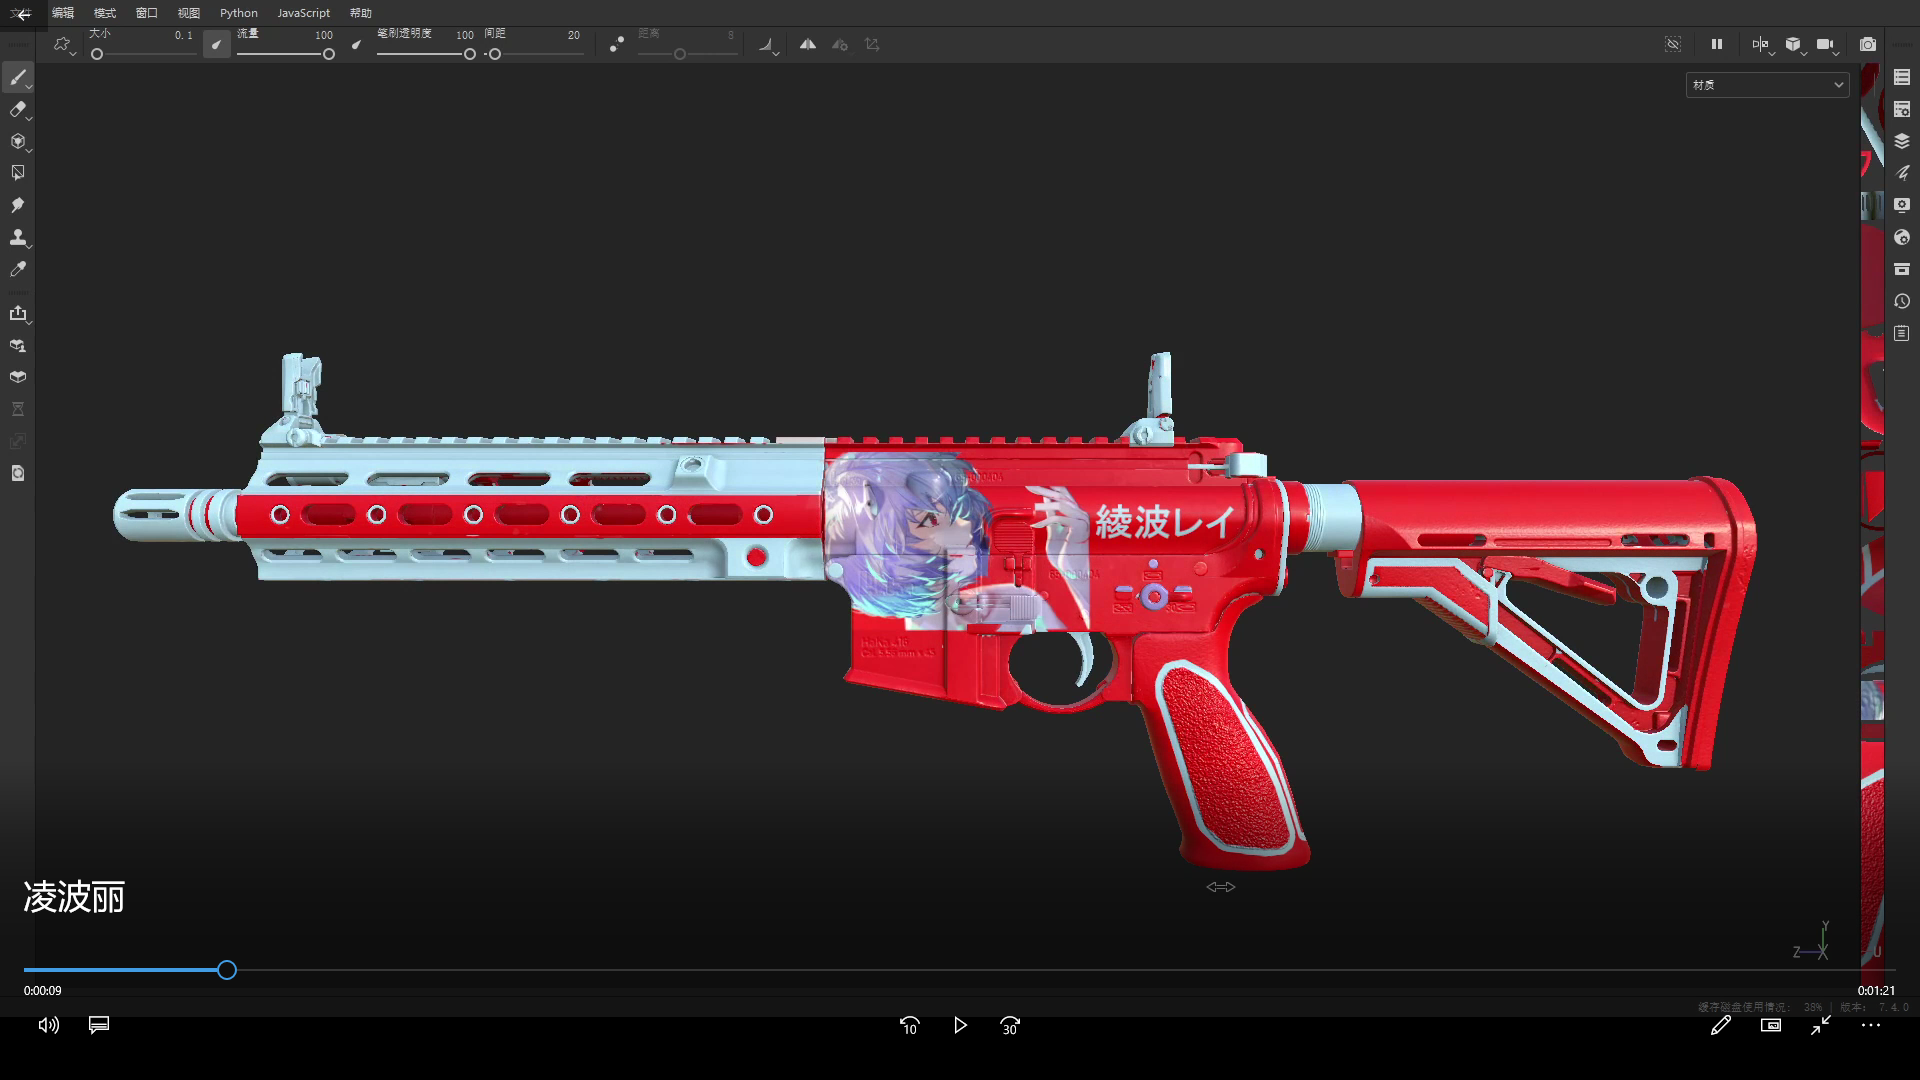
Task: Click the pencil edit icon
Action: 1720,1025
